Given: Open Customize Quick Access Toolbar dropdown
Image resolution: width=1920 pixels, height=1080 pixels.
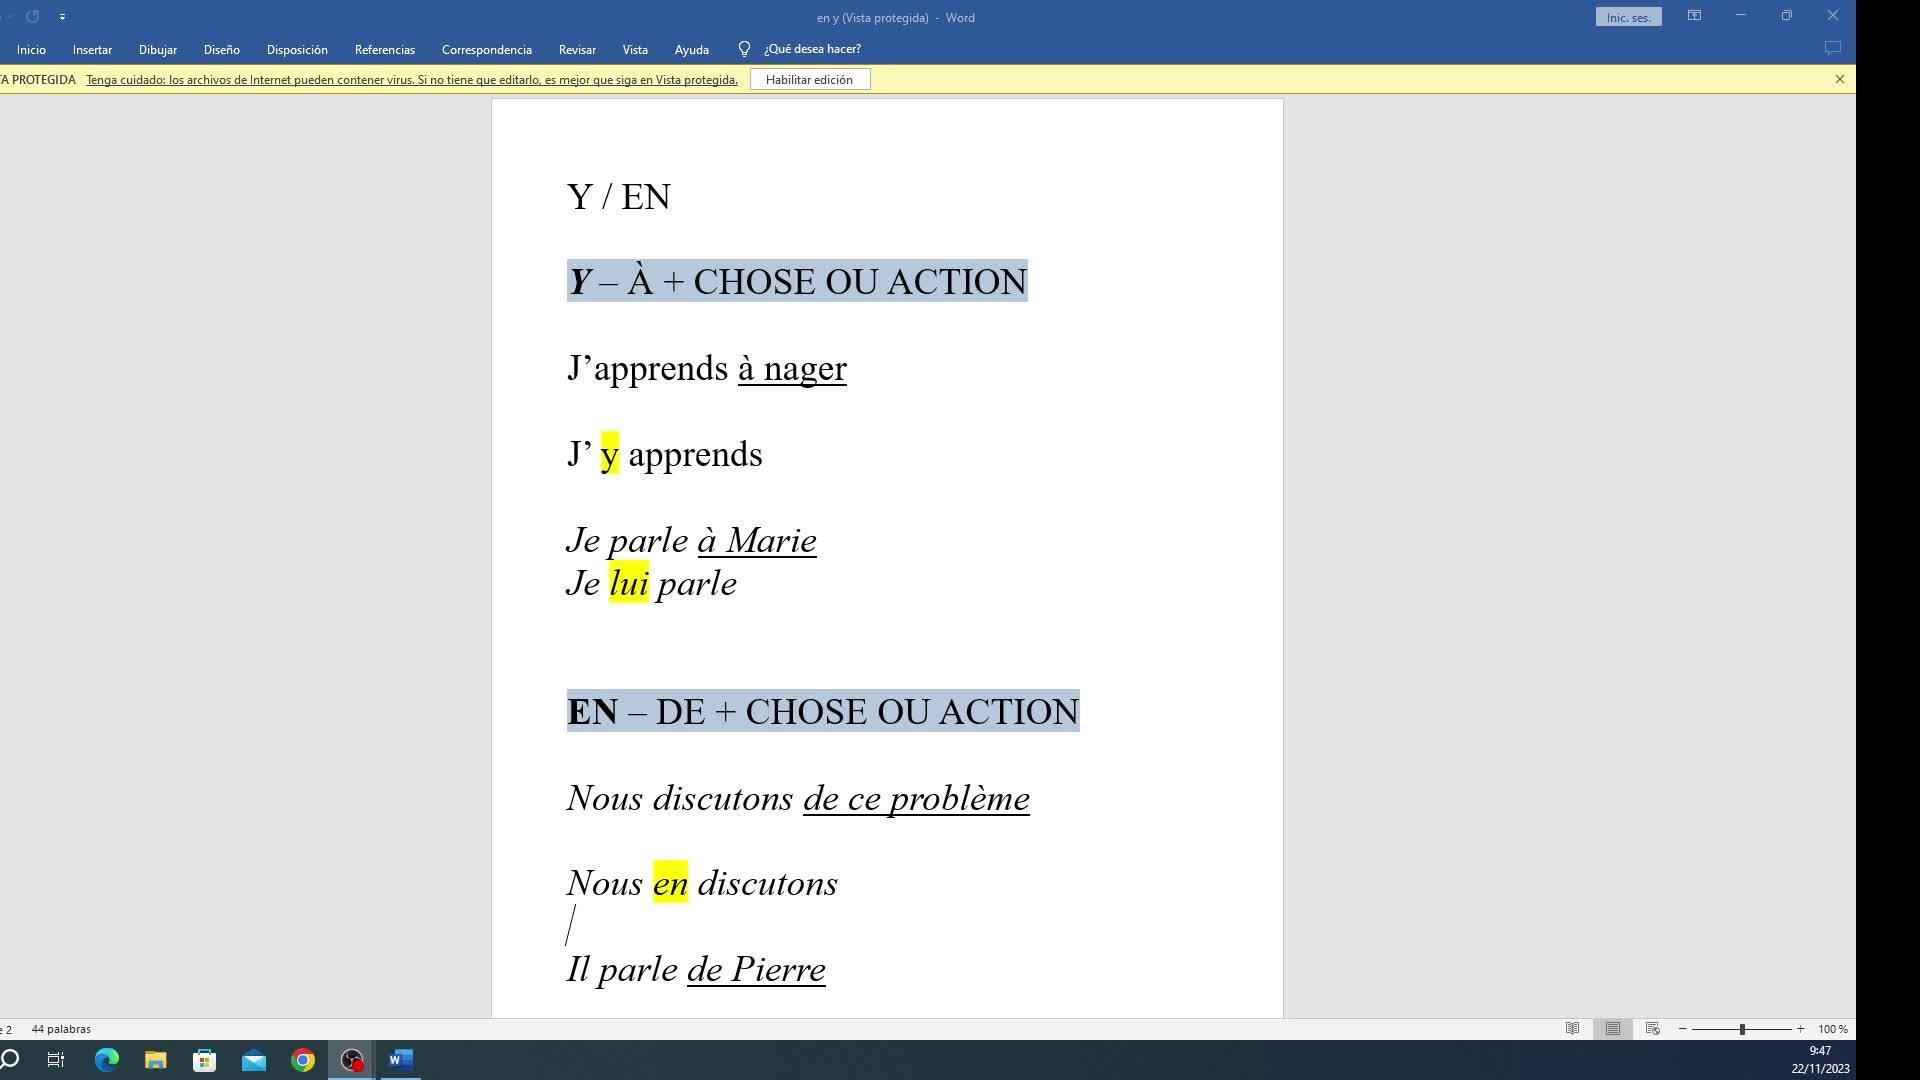Looking at the screenshot, I should click(62, 17).
